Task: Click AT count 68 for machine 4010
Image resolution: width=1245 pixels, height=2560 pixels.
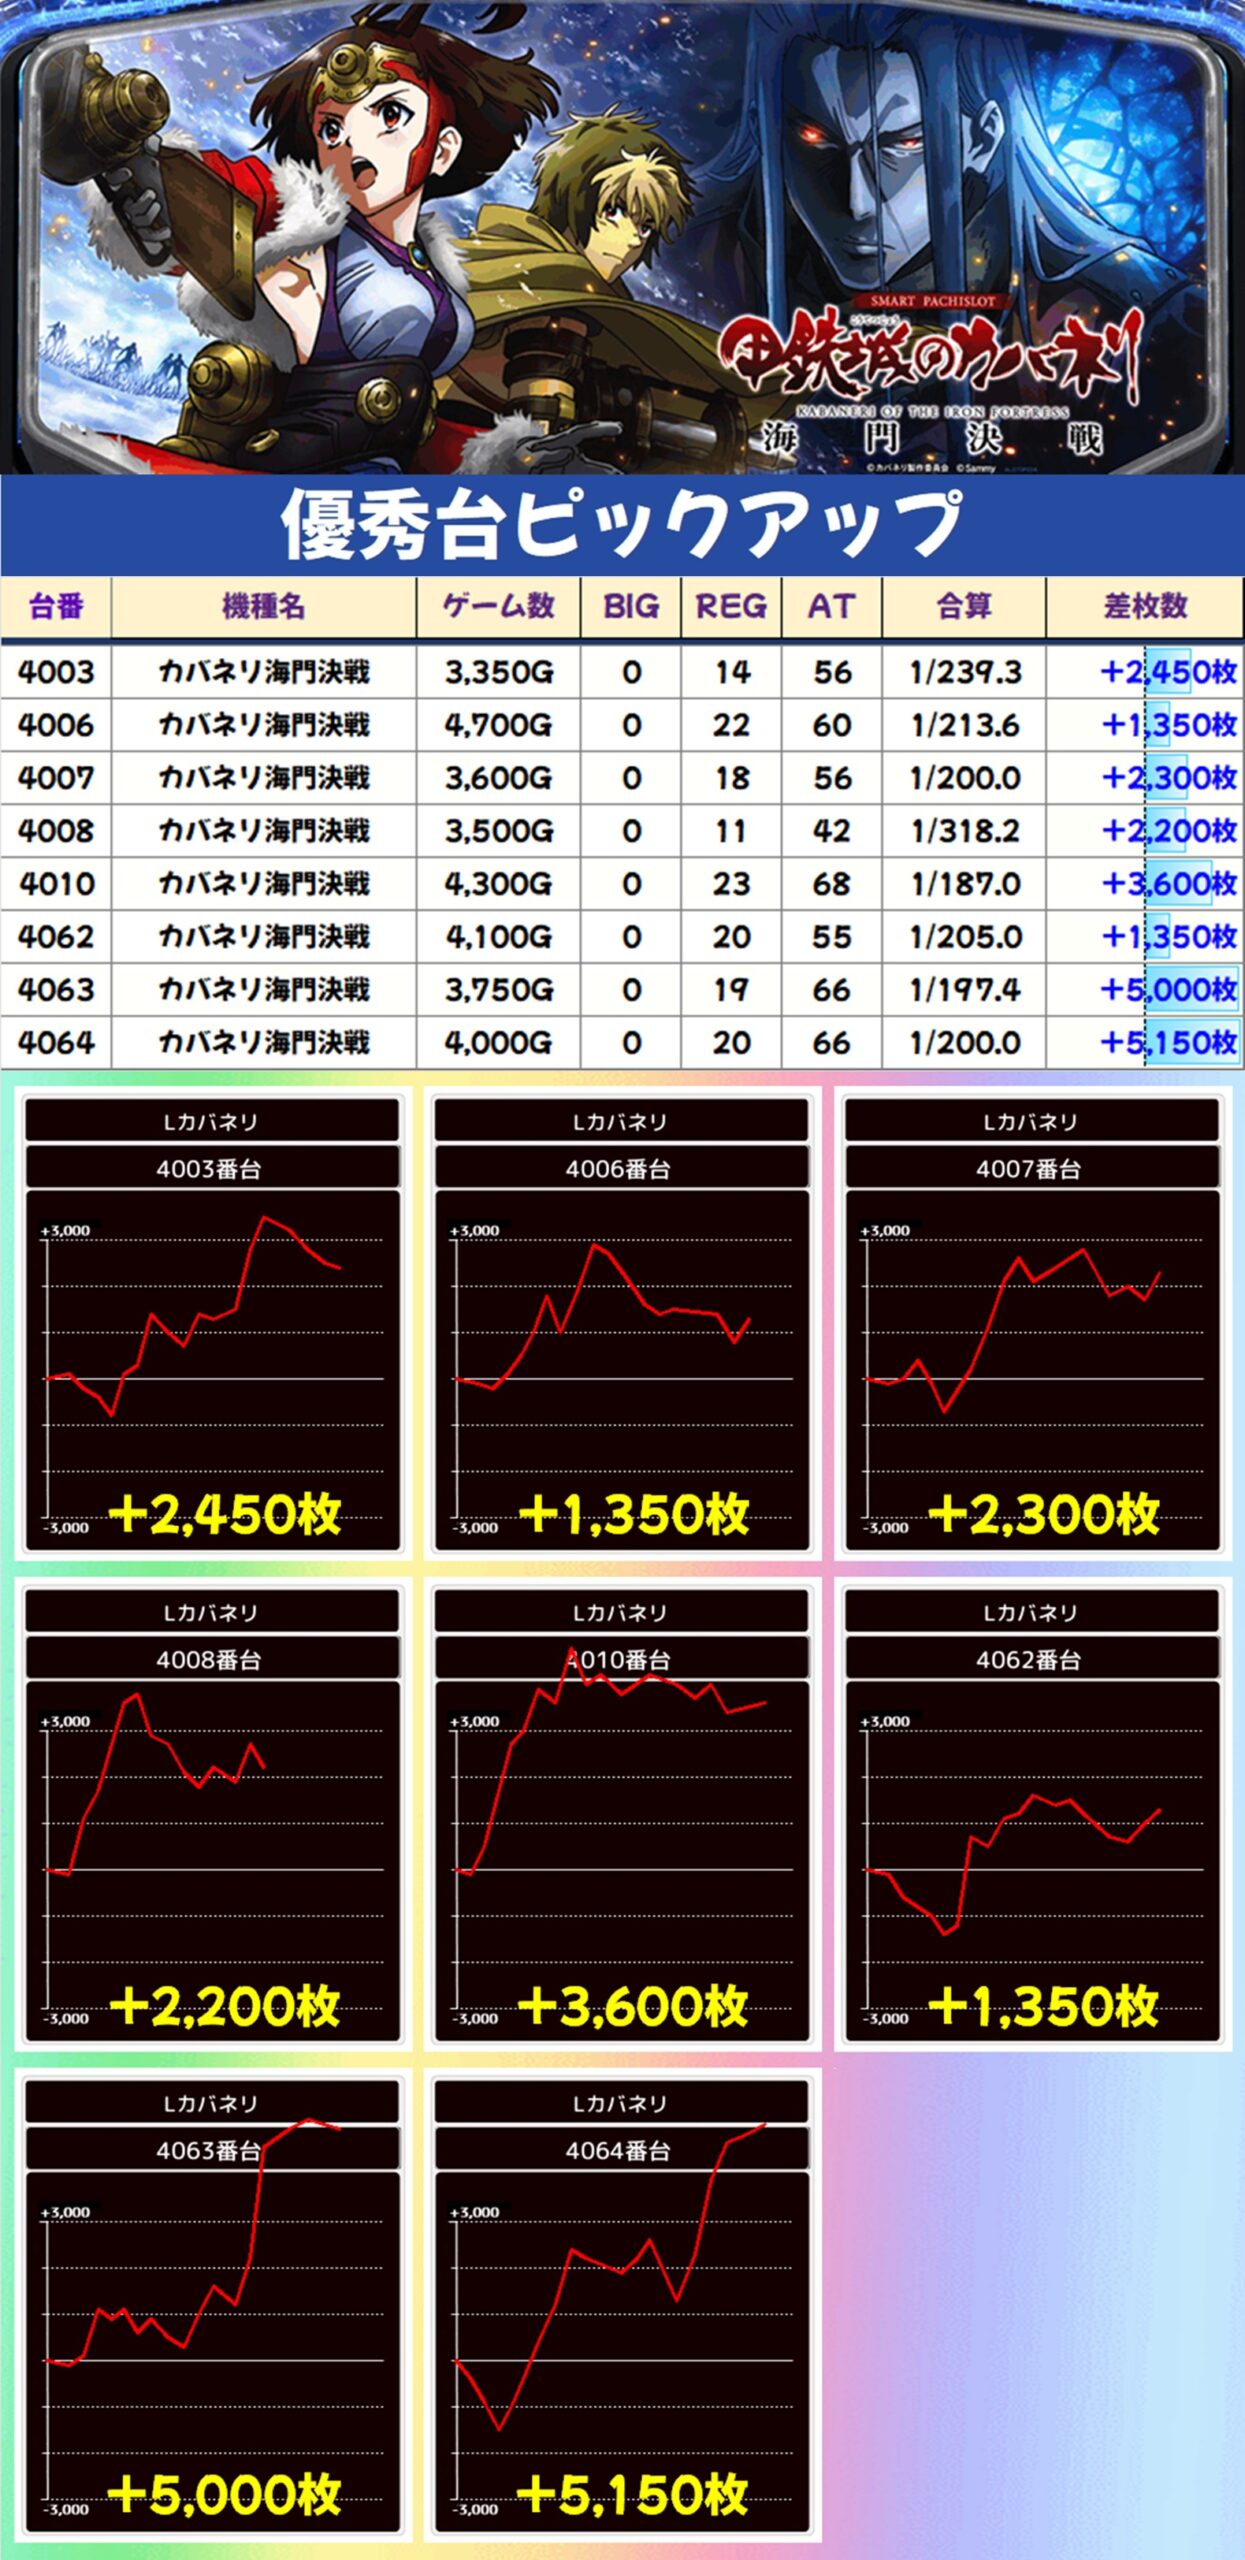Action: coord(831,884)
